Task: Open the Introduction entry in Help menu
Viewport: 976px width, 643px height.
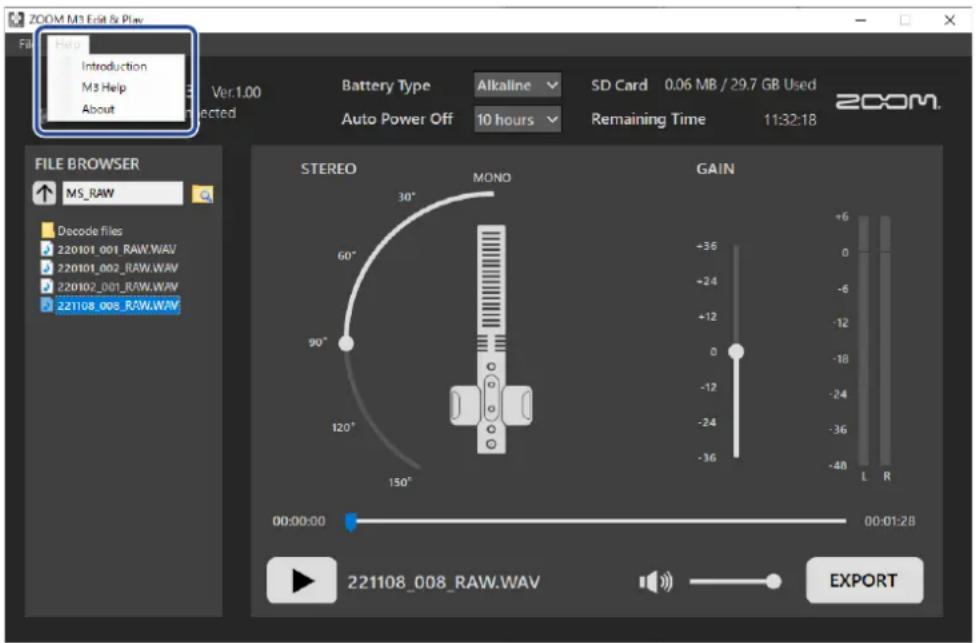Action: pos(115,66)
